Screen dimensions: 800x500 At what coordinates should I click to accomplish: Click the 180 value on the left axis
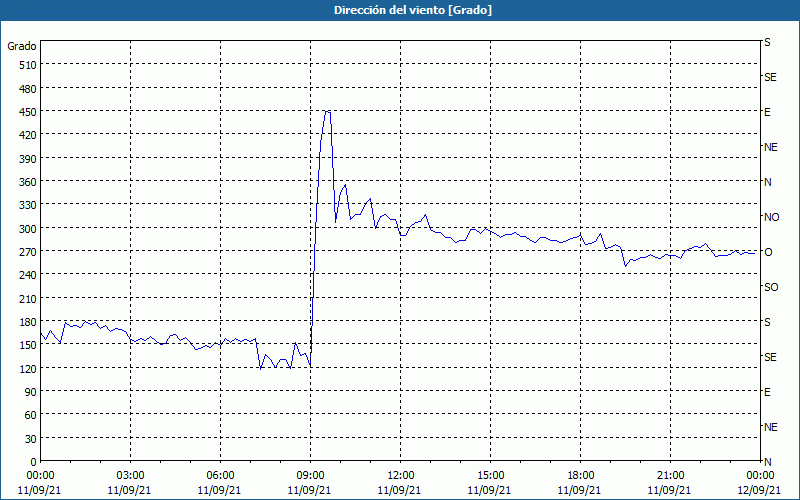[x=28, y=322]
